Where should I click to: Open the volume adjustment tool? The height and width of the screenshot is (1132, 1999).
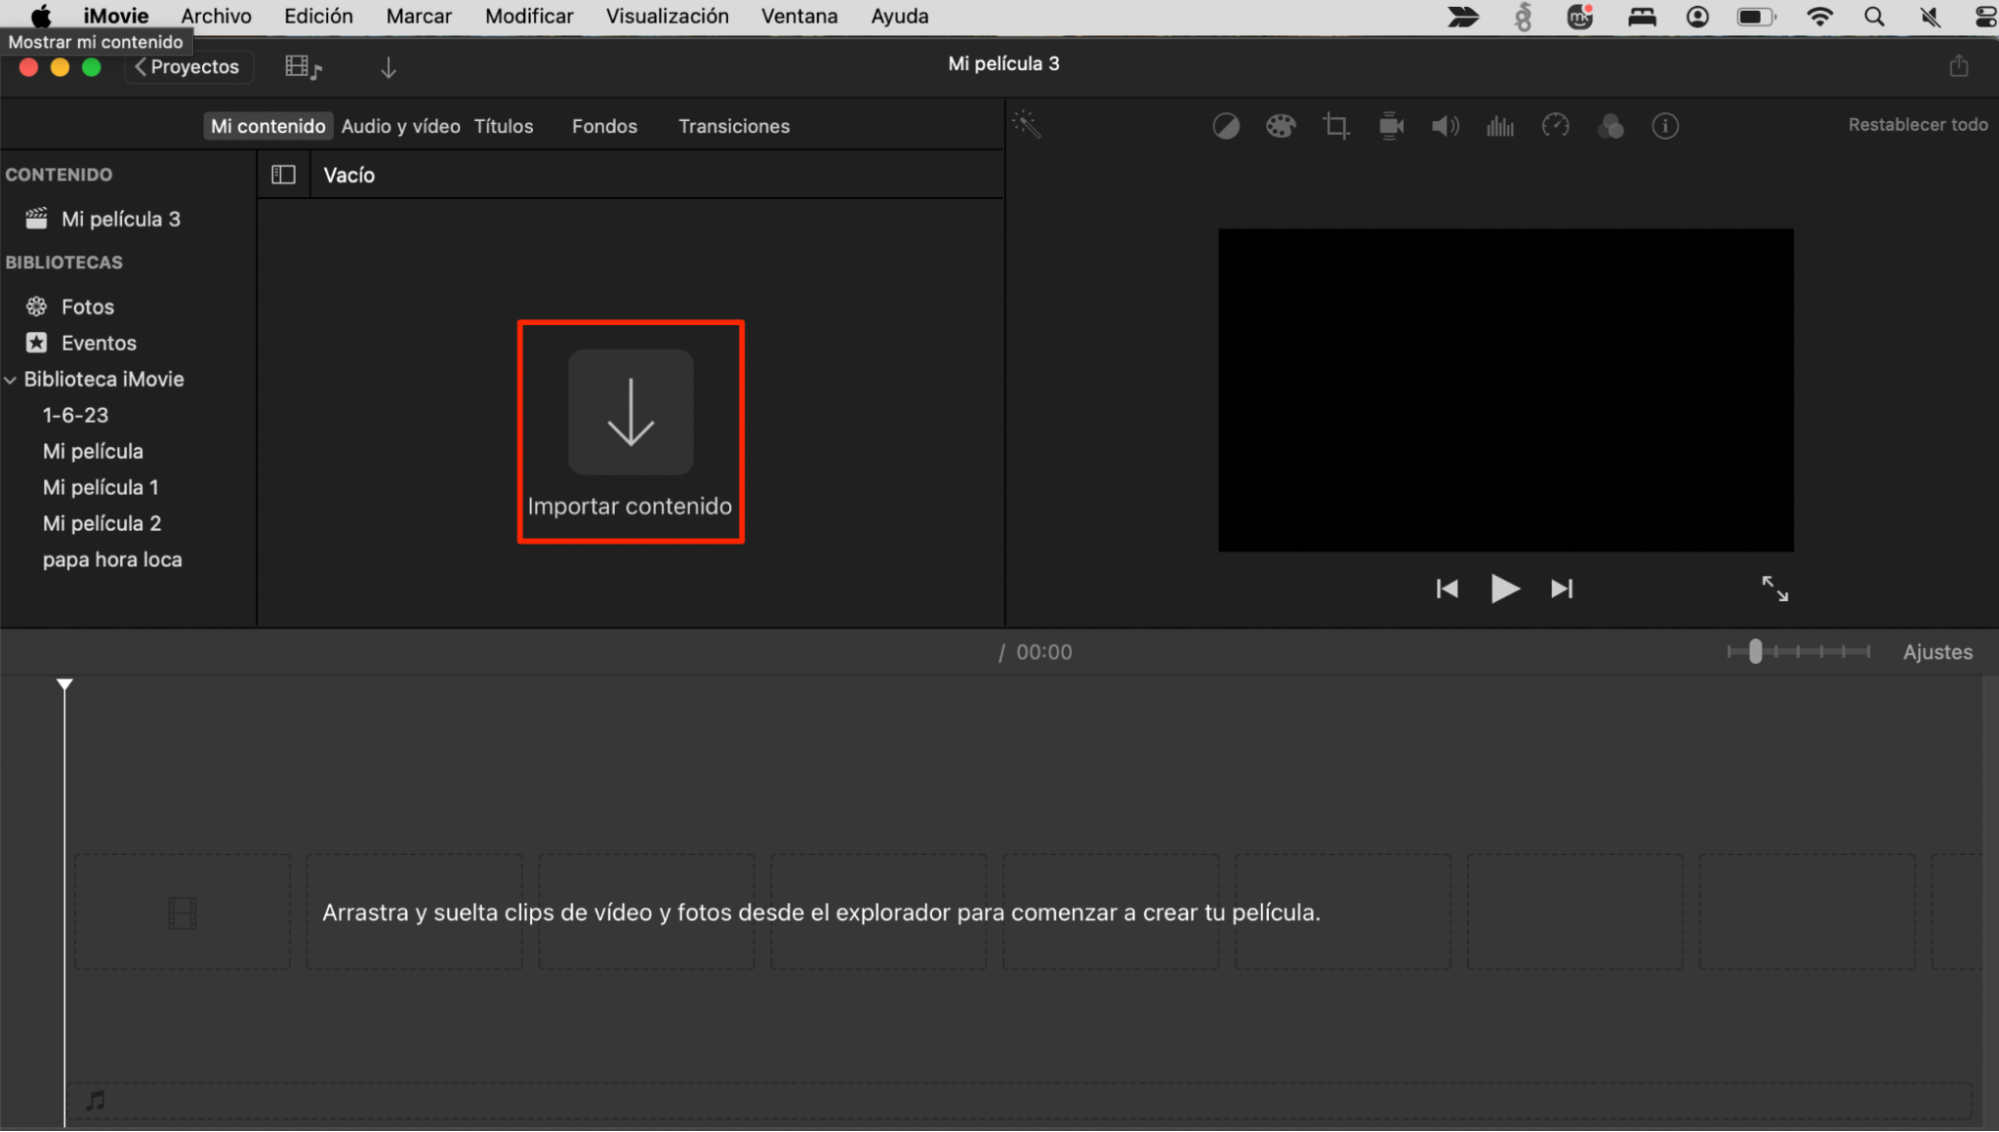coord(1445,126)
